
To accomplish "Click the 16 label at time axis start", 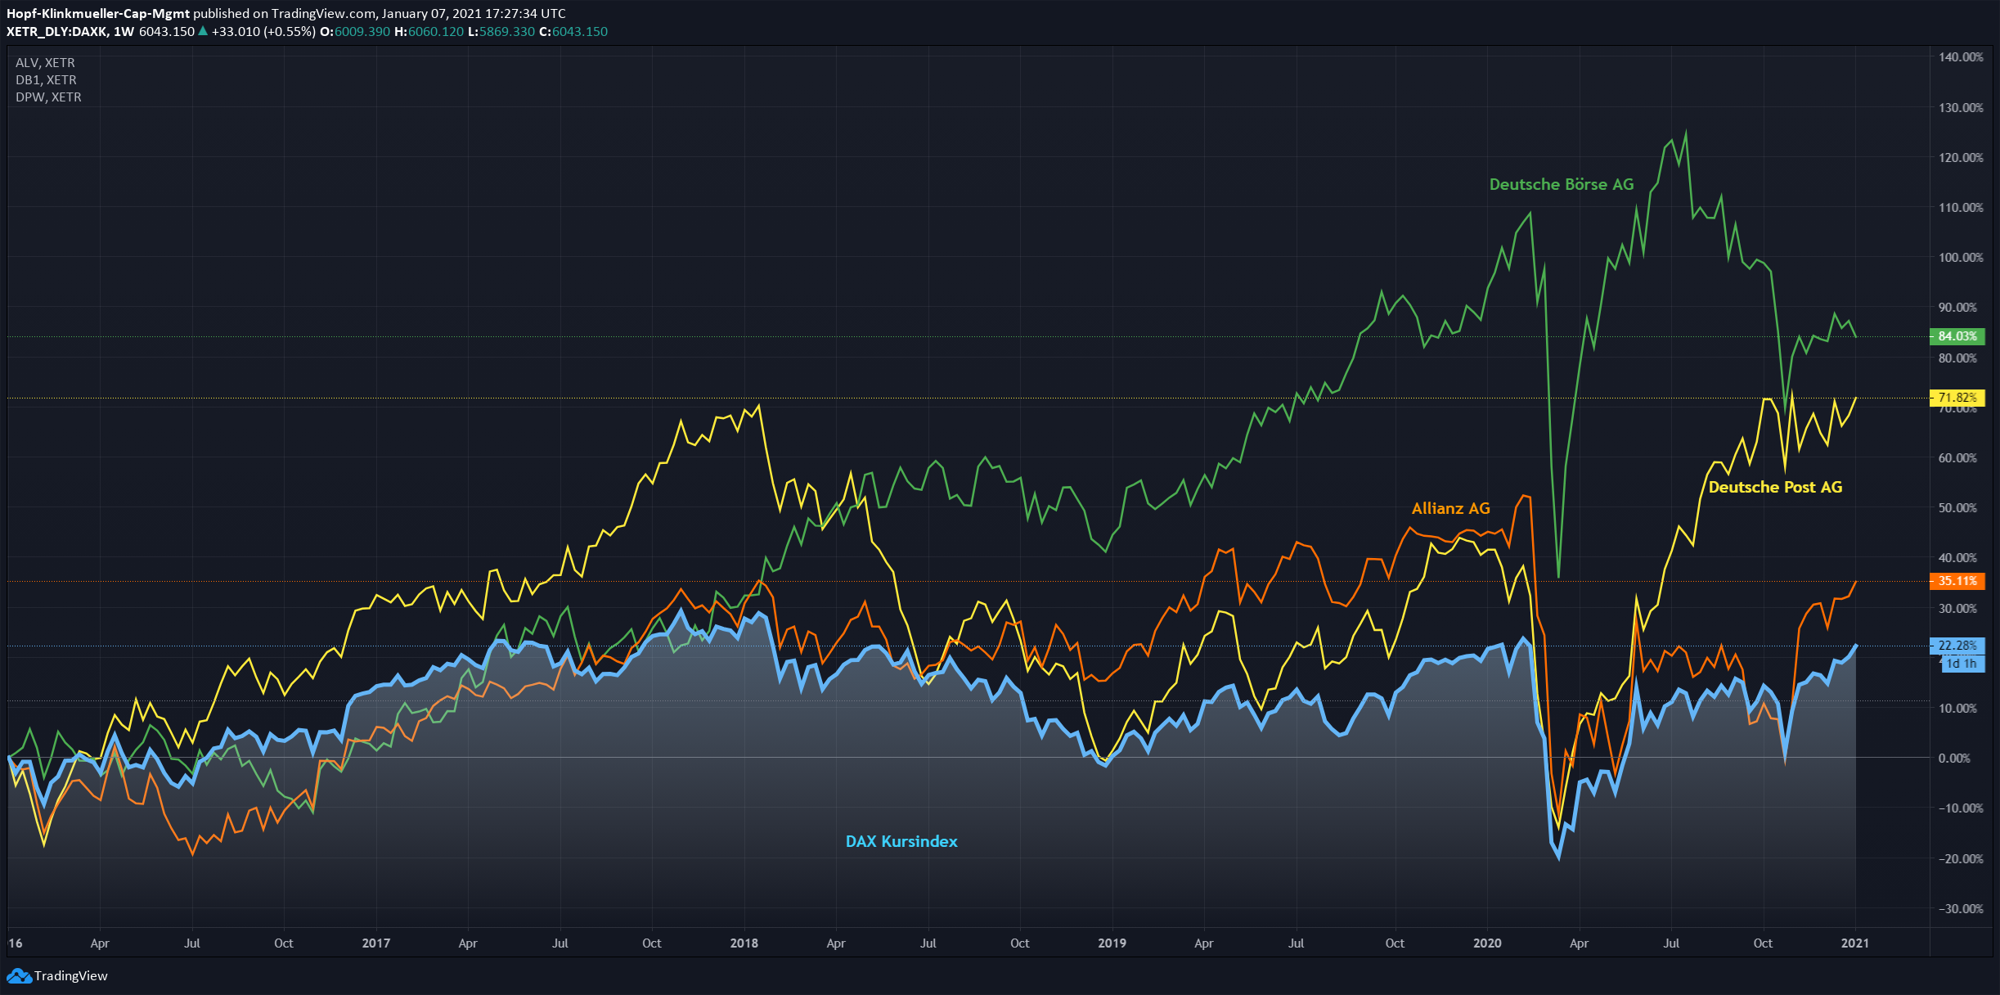I will [x=15, y=943].
